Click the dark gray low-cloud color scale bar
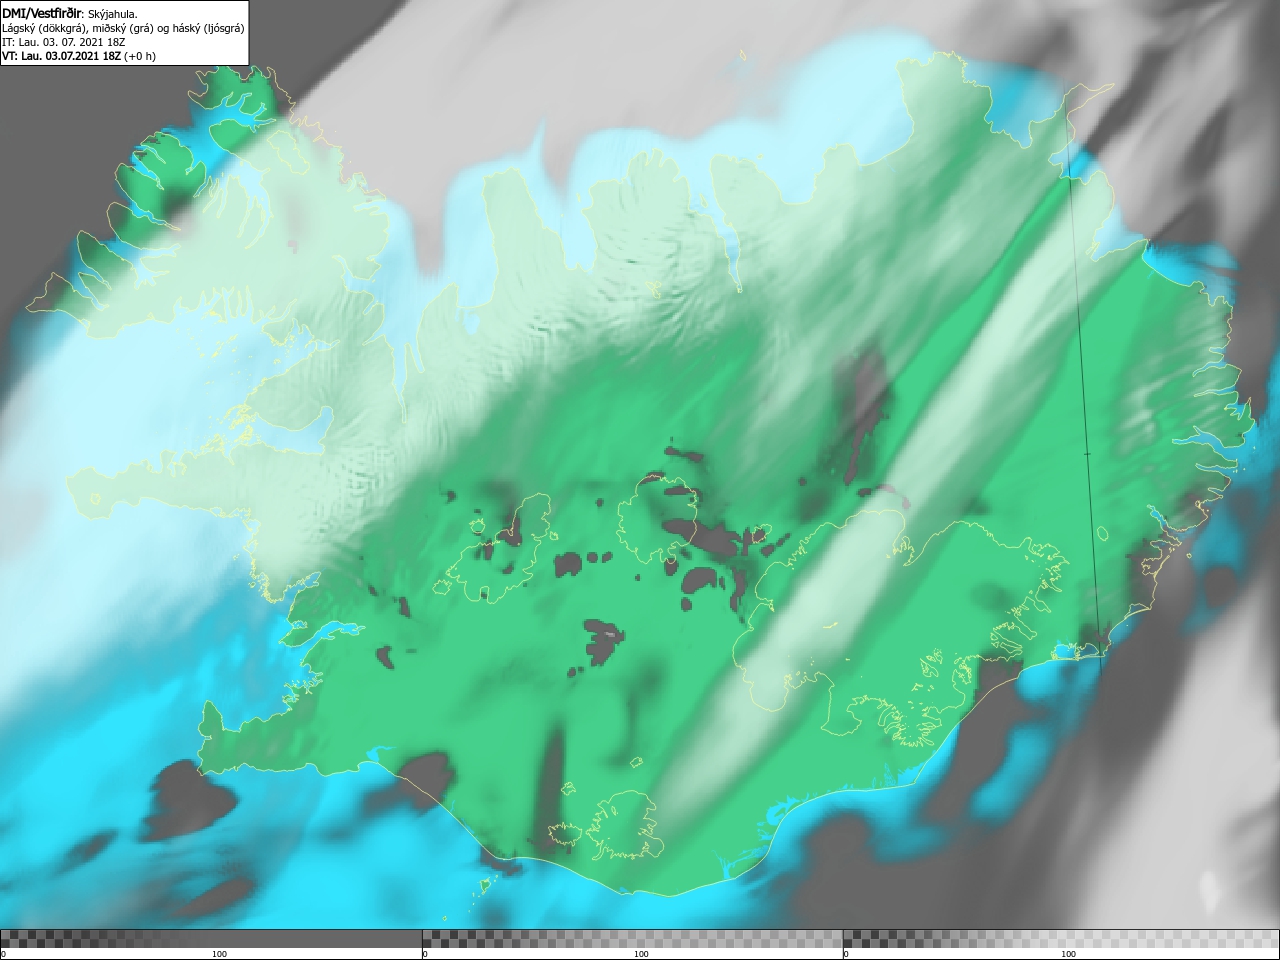 point(211,938)
